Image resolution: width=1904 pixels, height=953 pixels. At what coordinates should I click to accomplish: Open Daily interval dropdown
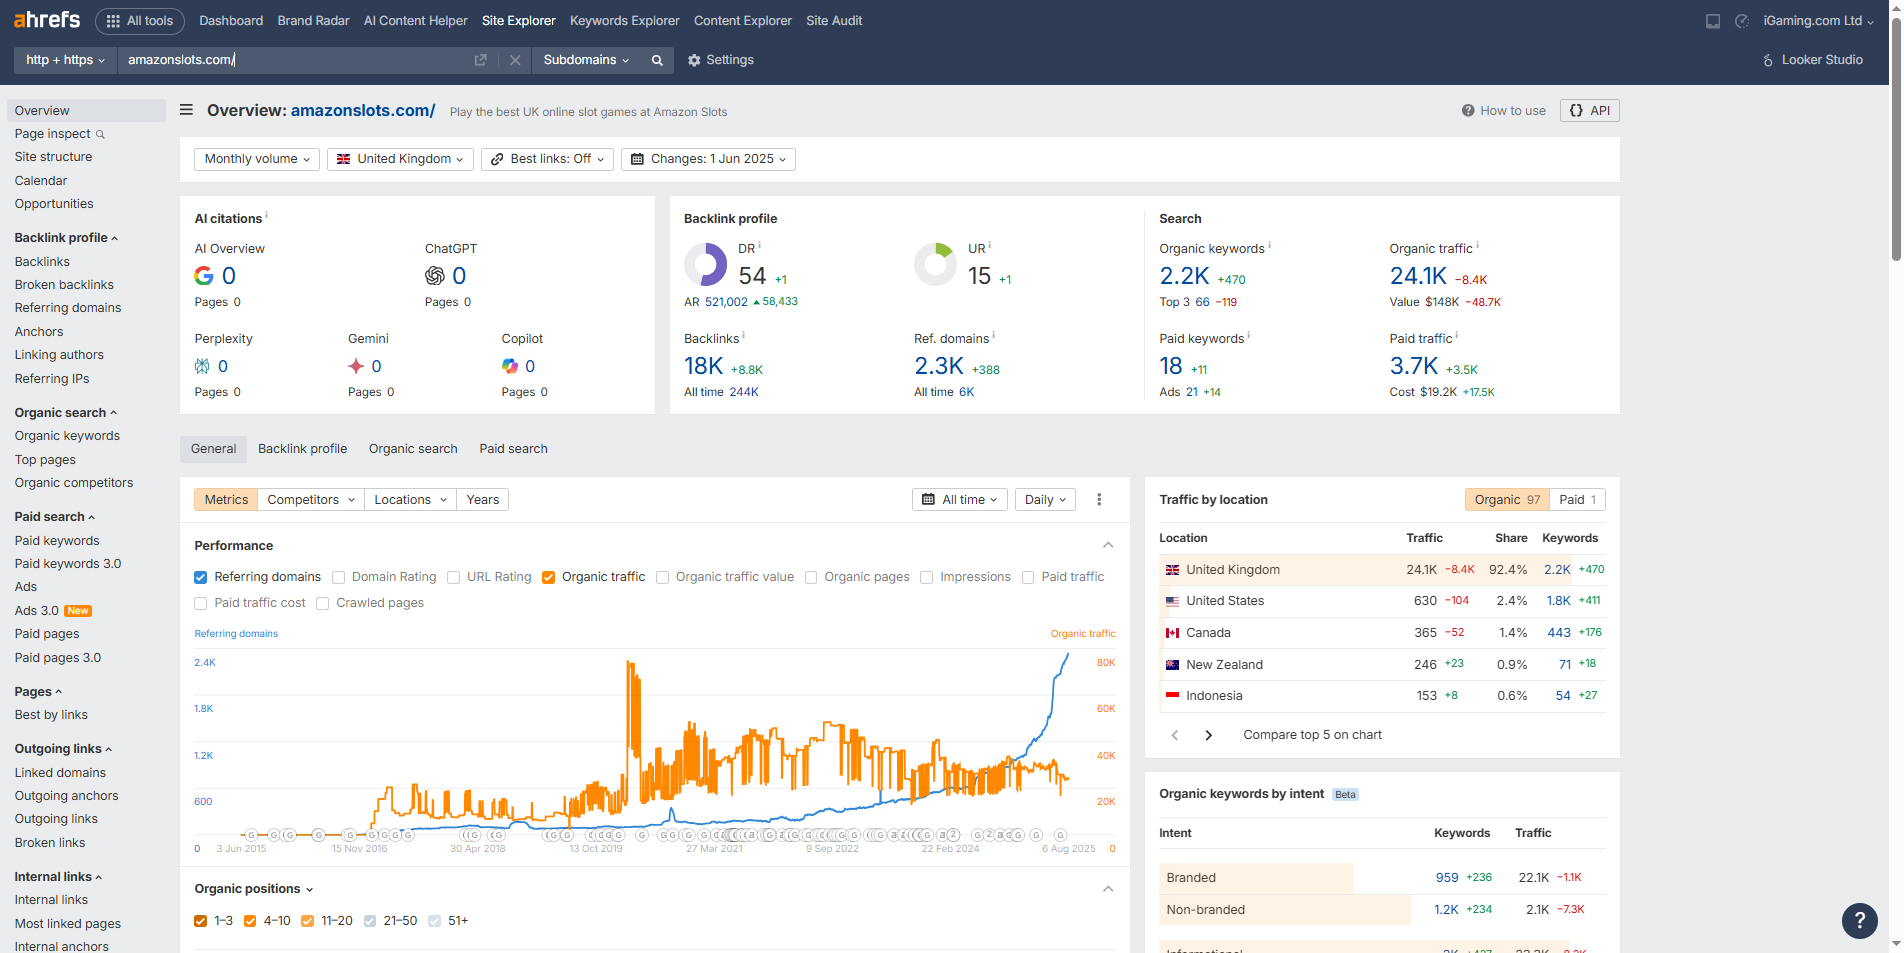pyautogui.click(x=1045, y=500)
